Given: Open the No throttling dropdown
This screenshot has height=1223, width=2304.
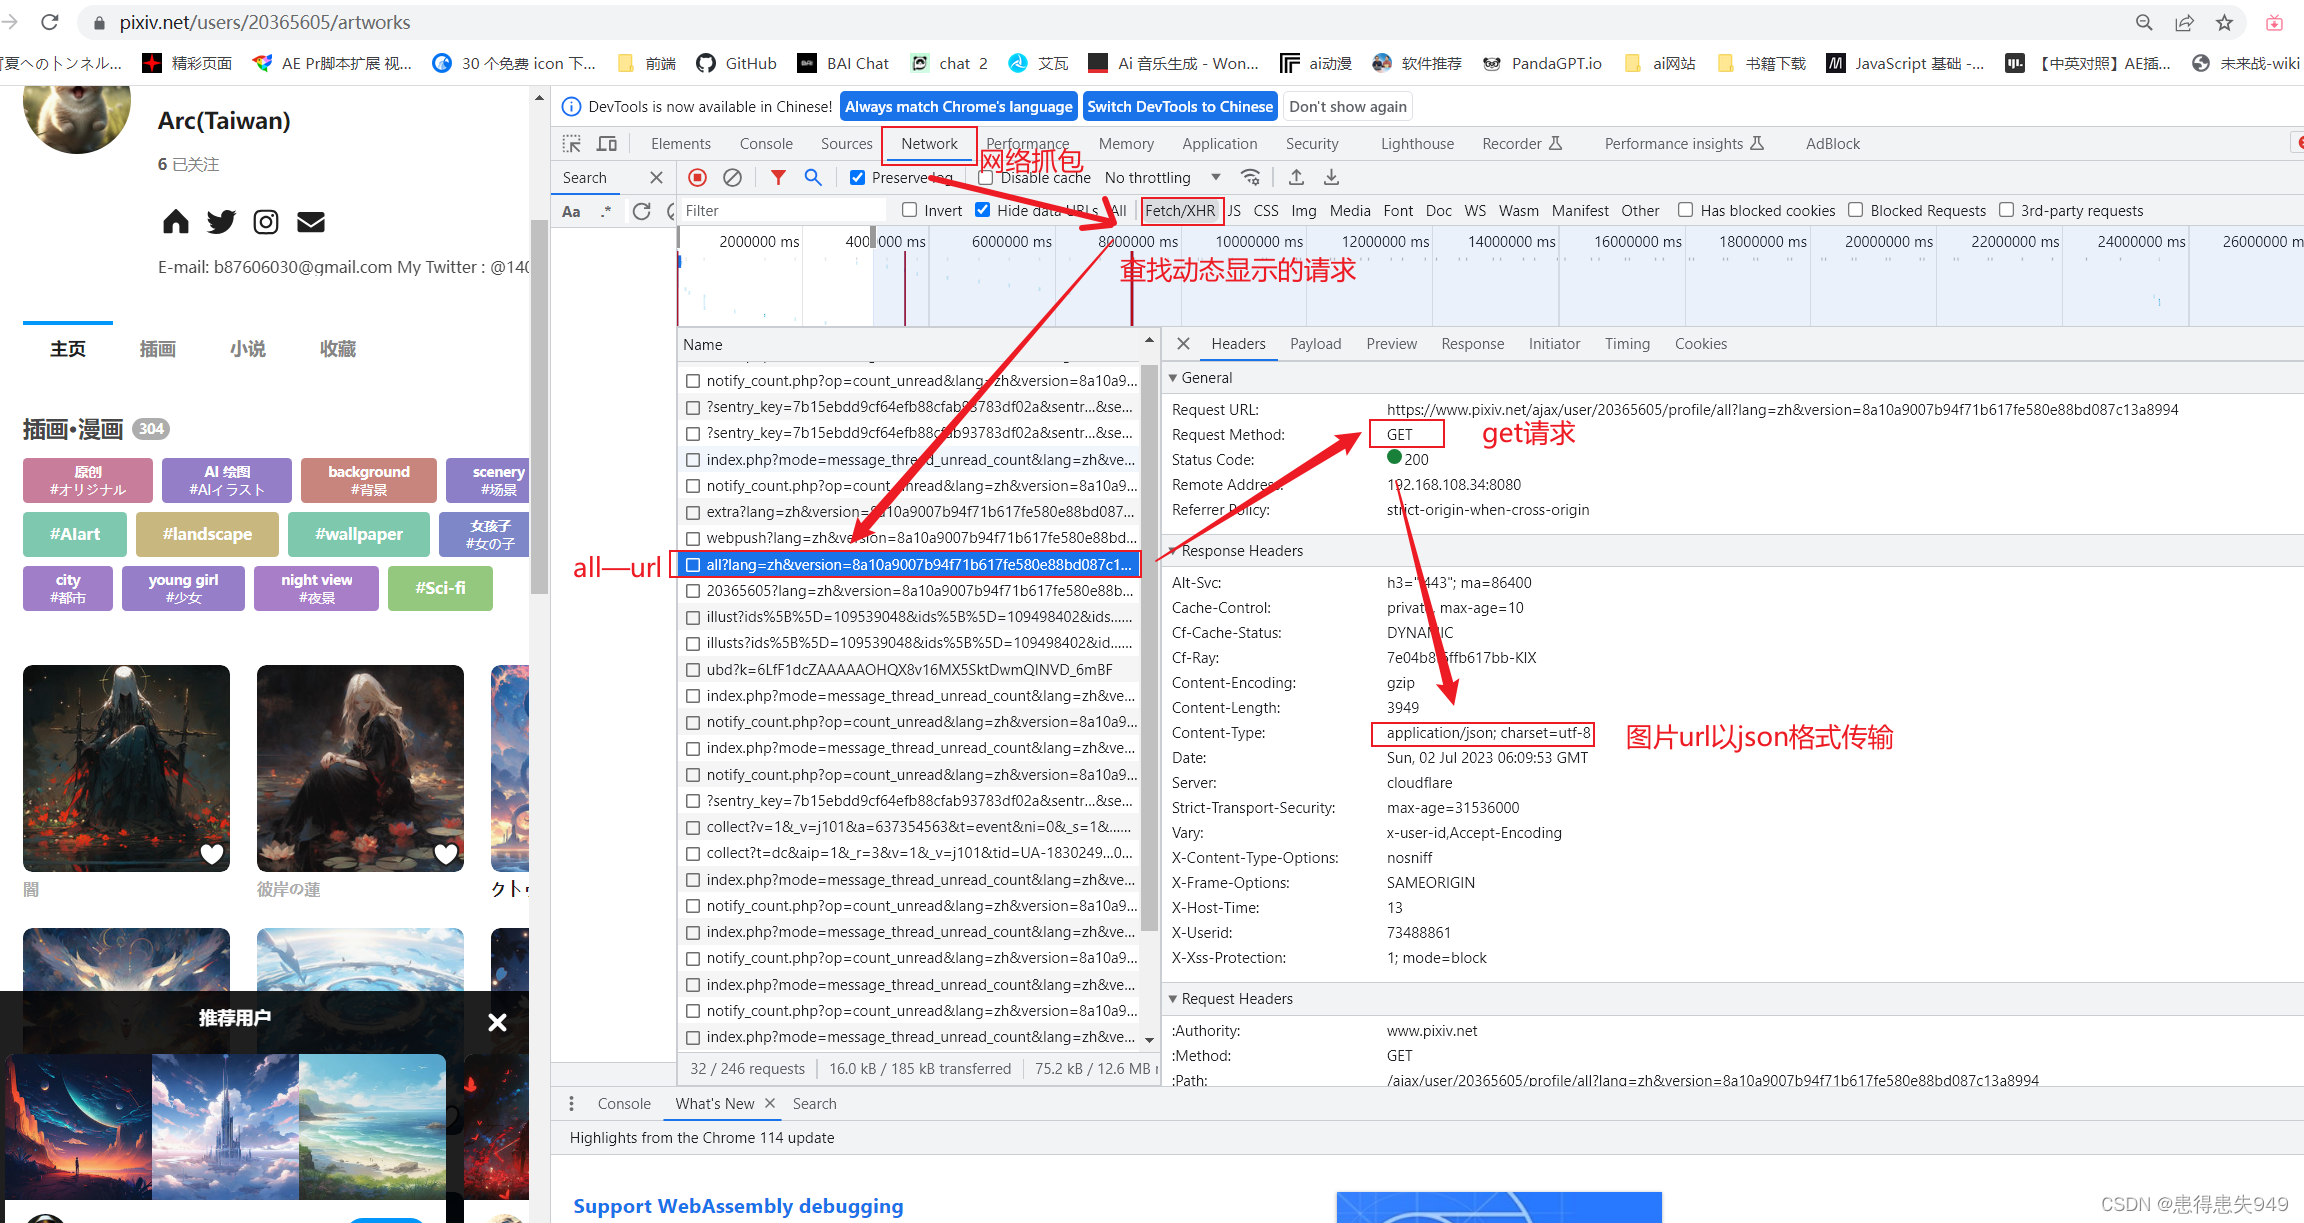Looking at the screenshot, I should coord(1162,177).
